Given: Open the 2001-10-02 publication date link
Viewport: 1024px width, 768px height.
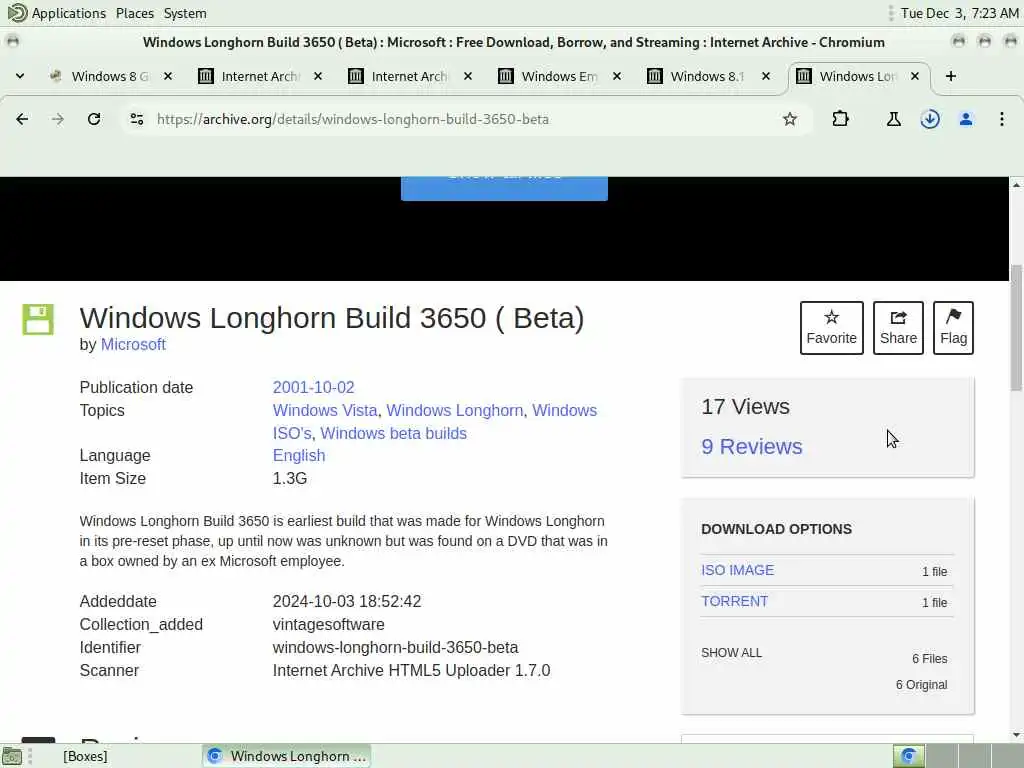Looking at the screenshot, I should 313,387.
